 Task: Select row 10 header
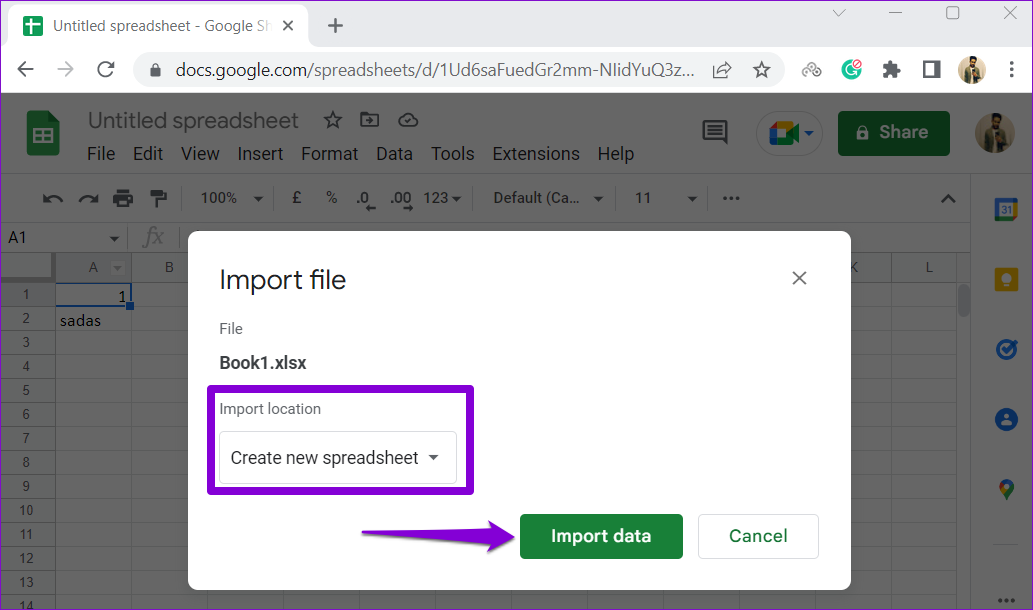(26, 510)
